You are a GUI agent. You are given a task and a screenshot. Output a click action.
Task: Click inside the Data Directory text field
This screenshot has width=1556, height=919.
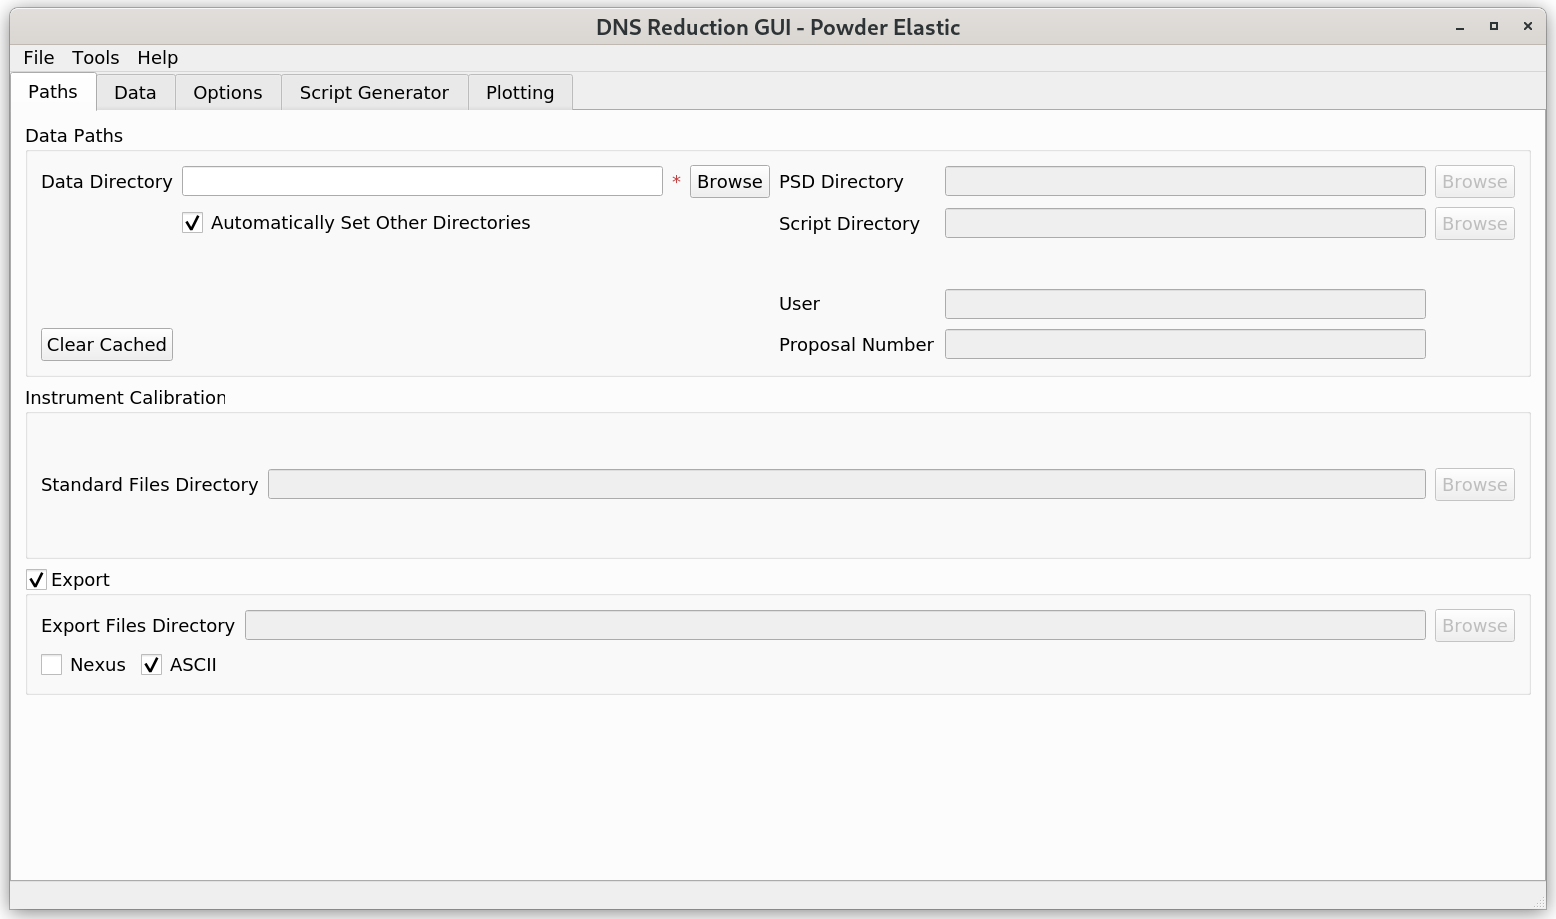pyautogui.click(x=422, y=182)
